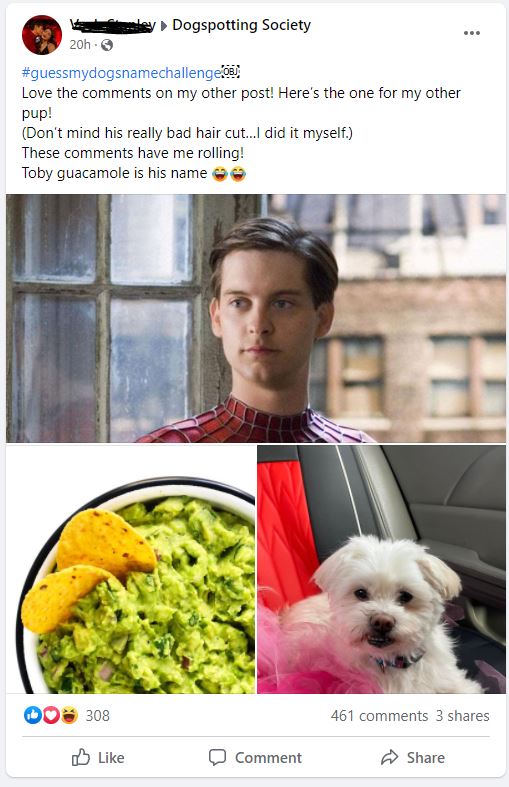Image resolution: width=509 pixels, height=787 pixels.
Task: Open the 308 reactions count
Action: 97,715
